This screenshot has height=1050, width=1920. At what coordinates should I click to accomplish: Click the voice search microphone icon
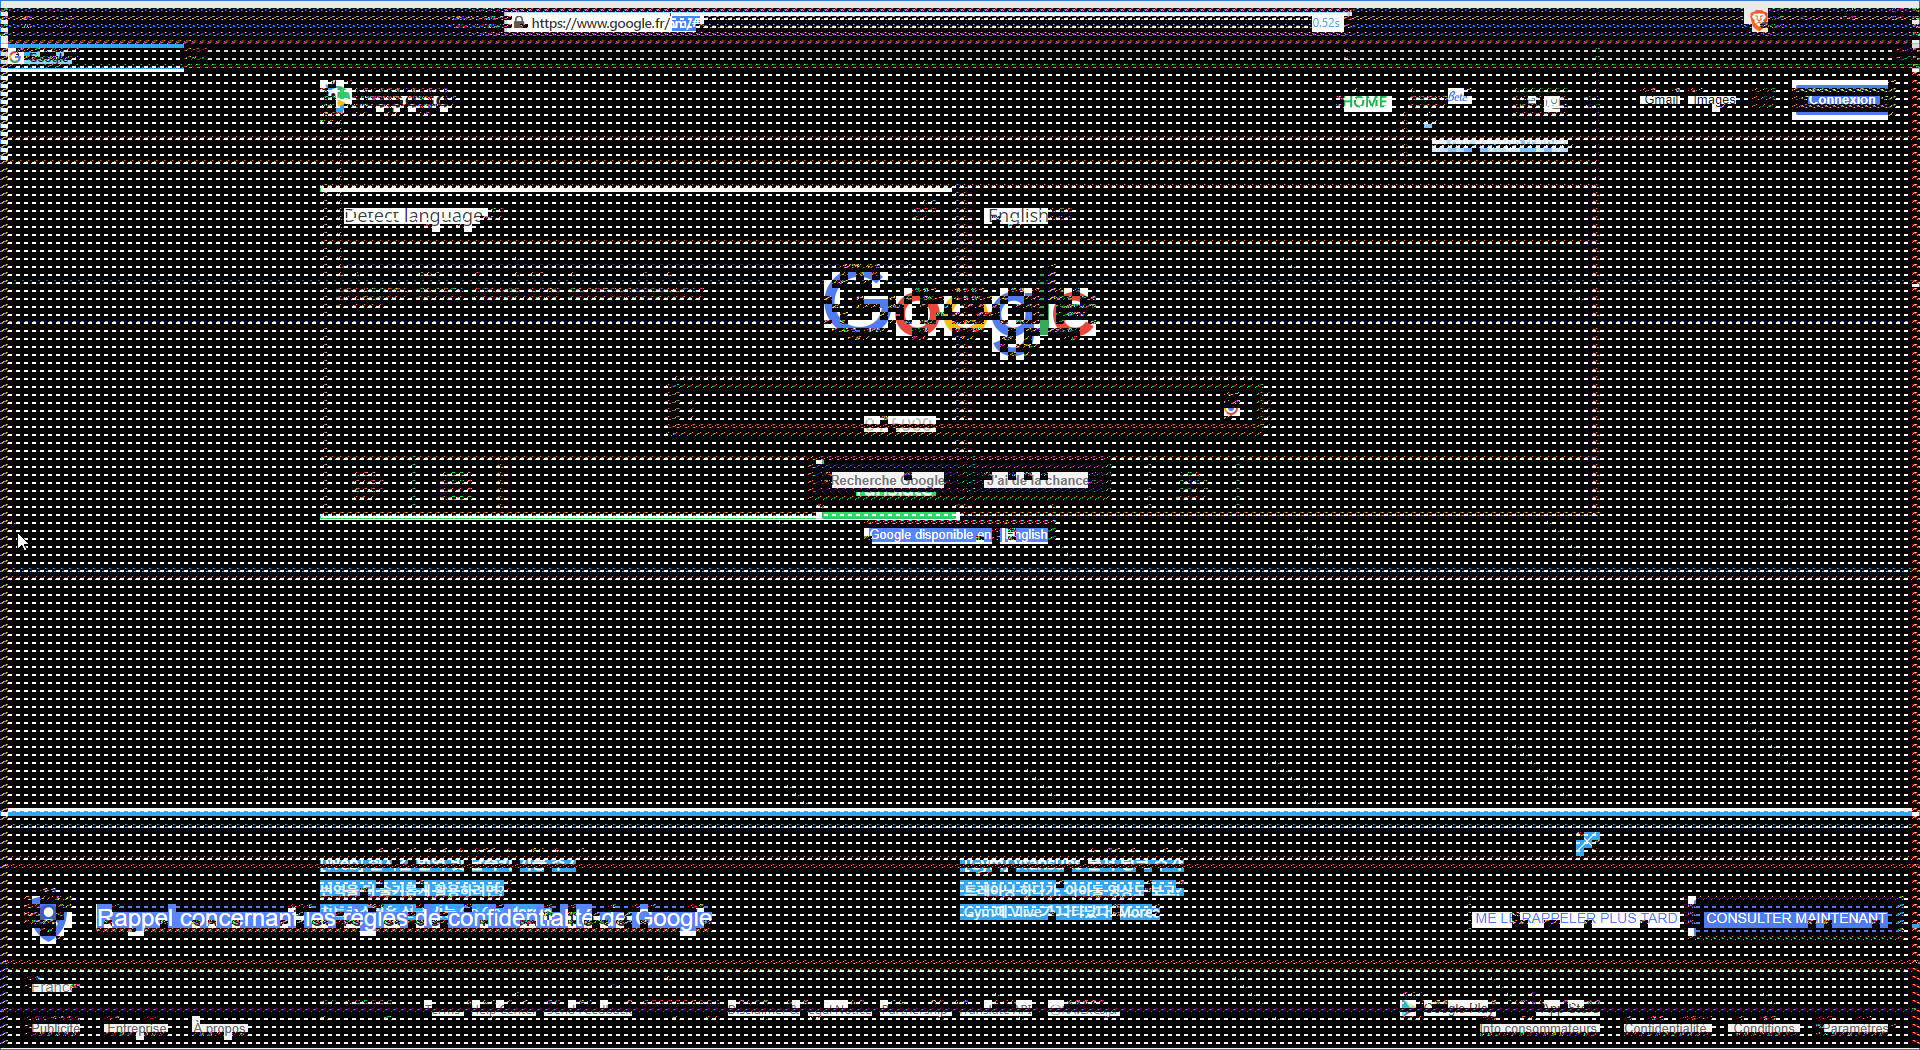[1232, 408]
